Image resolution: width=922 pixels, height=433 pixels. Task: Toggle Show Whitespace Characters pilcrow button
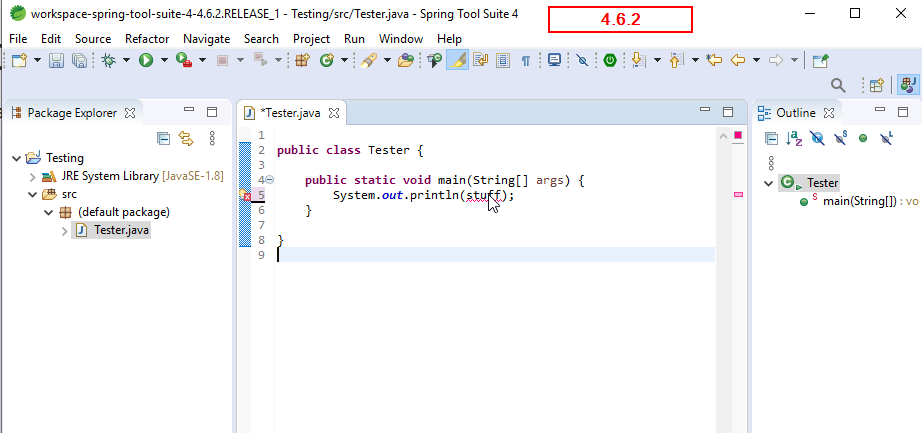pyautogui.click(x=526, y=60)
